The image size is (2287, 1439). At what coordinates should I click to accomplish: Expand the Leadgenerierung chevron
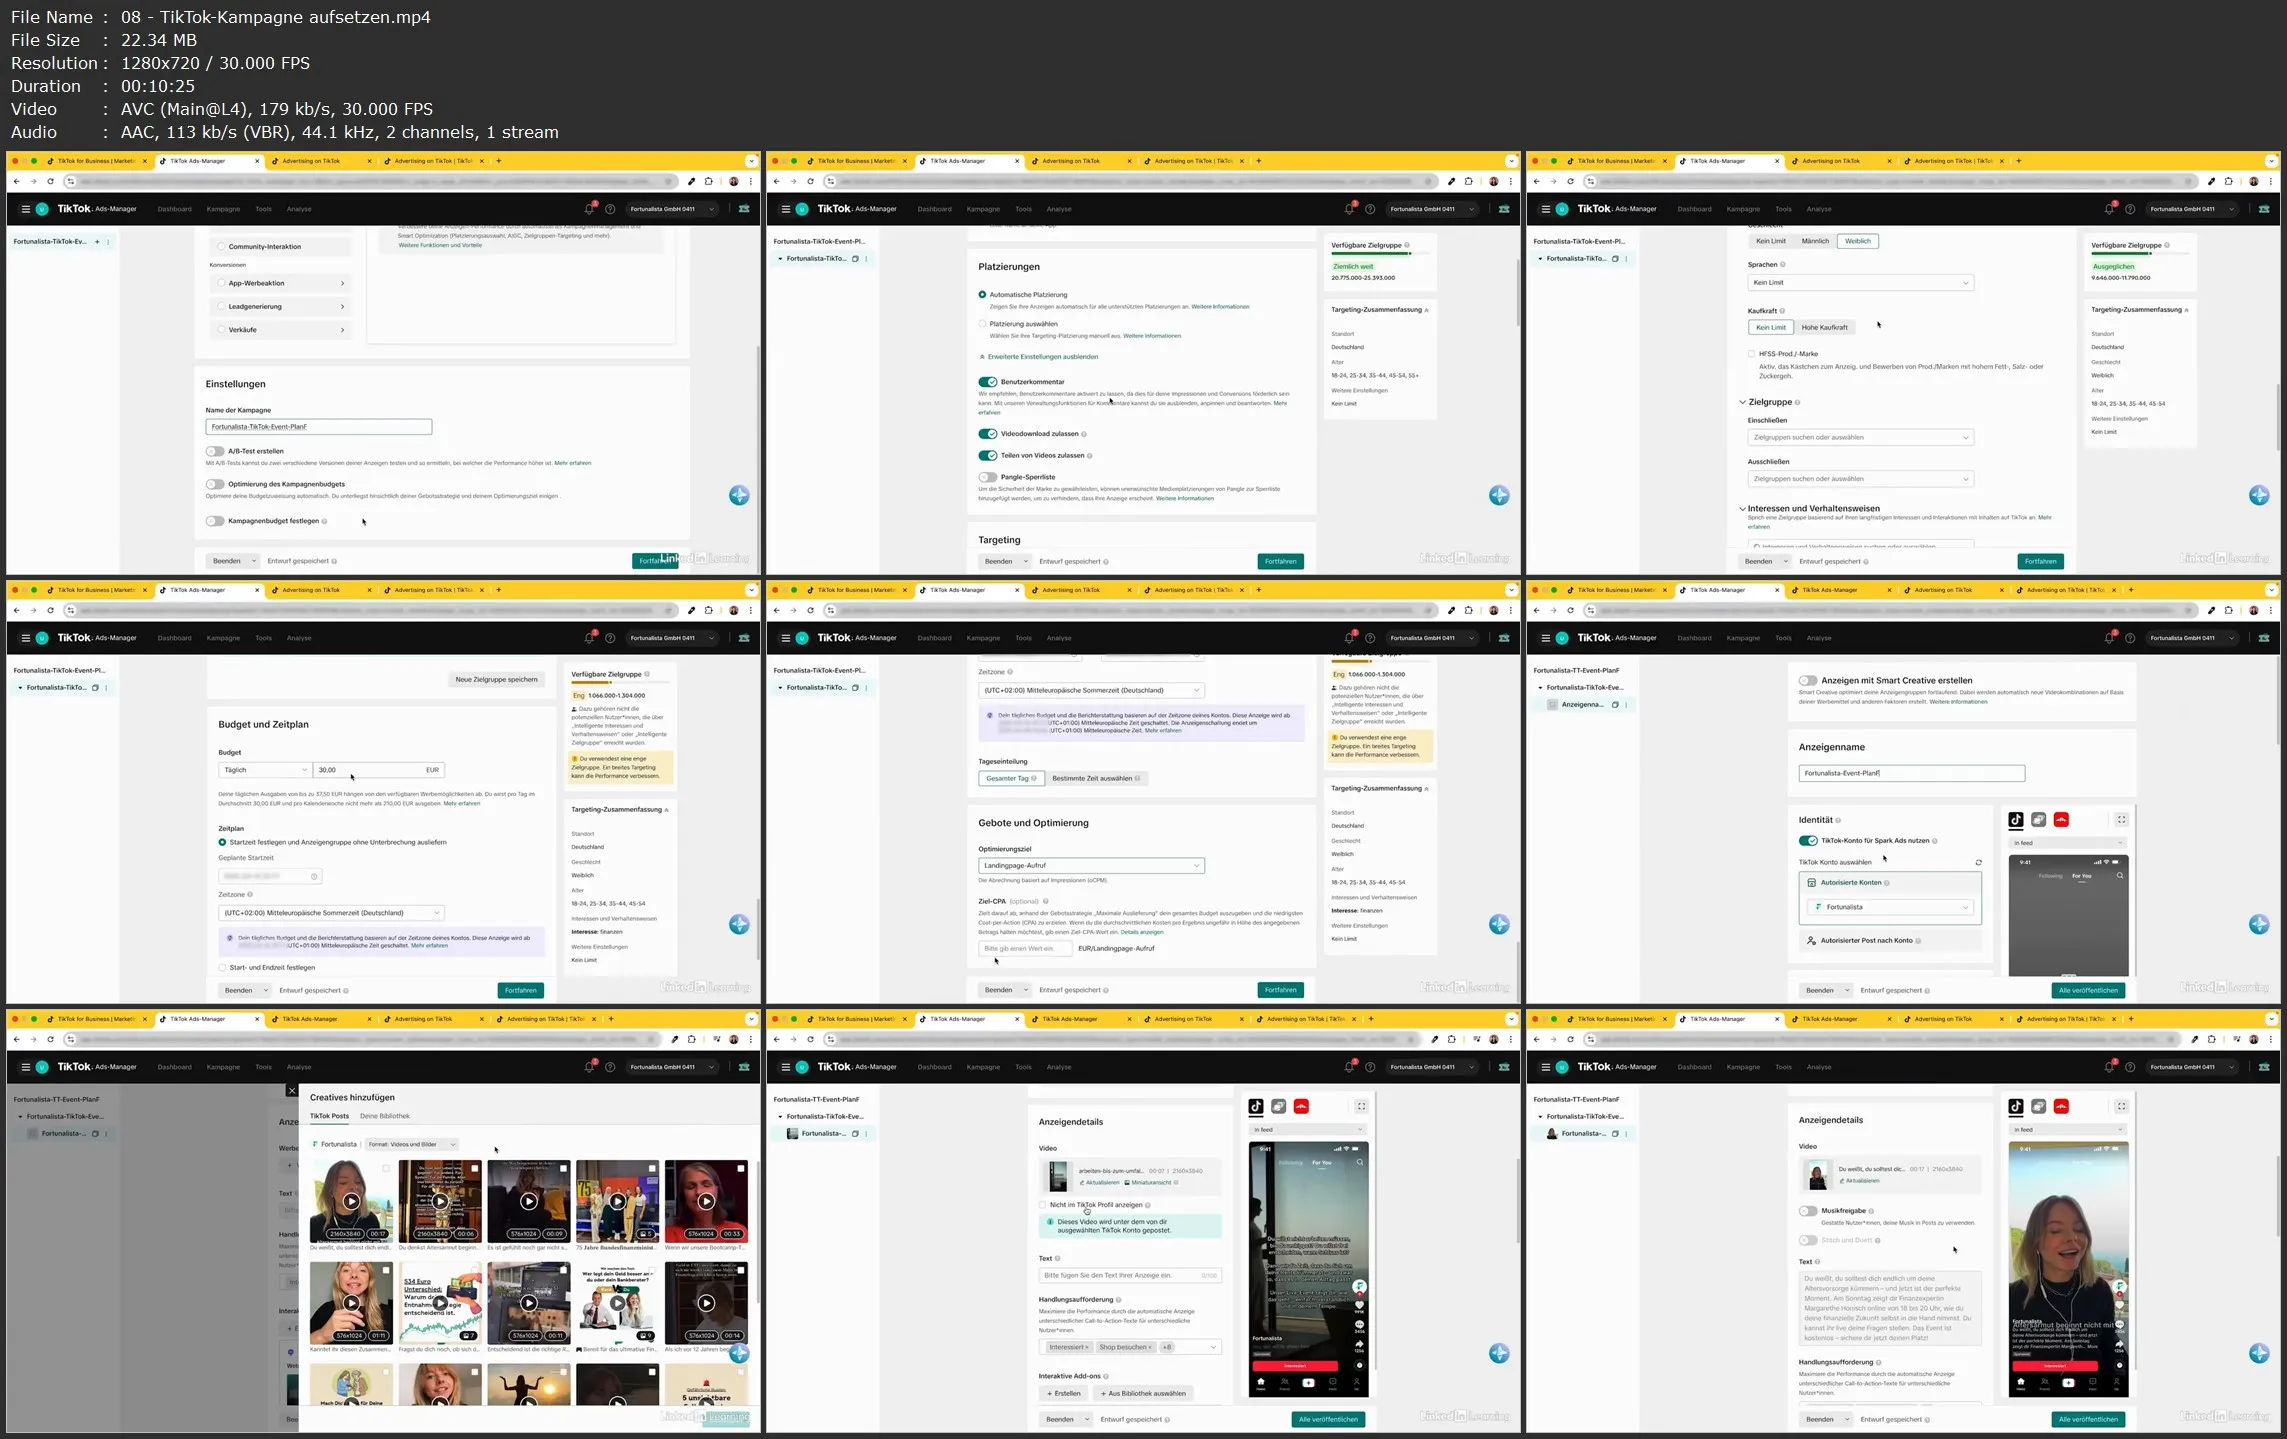[x=342, y=307]
